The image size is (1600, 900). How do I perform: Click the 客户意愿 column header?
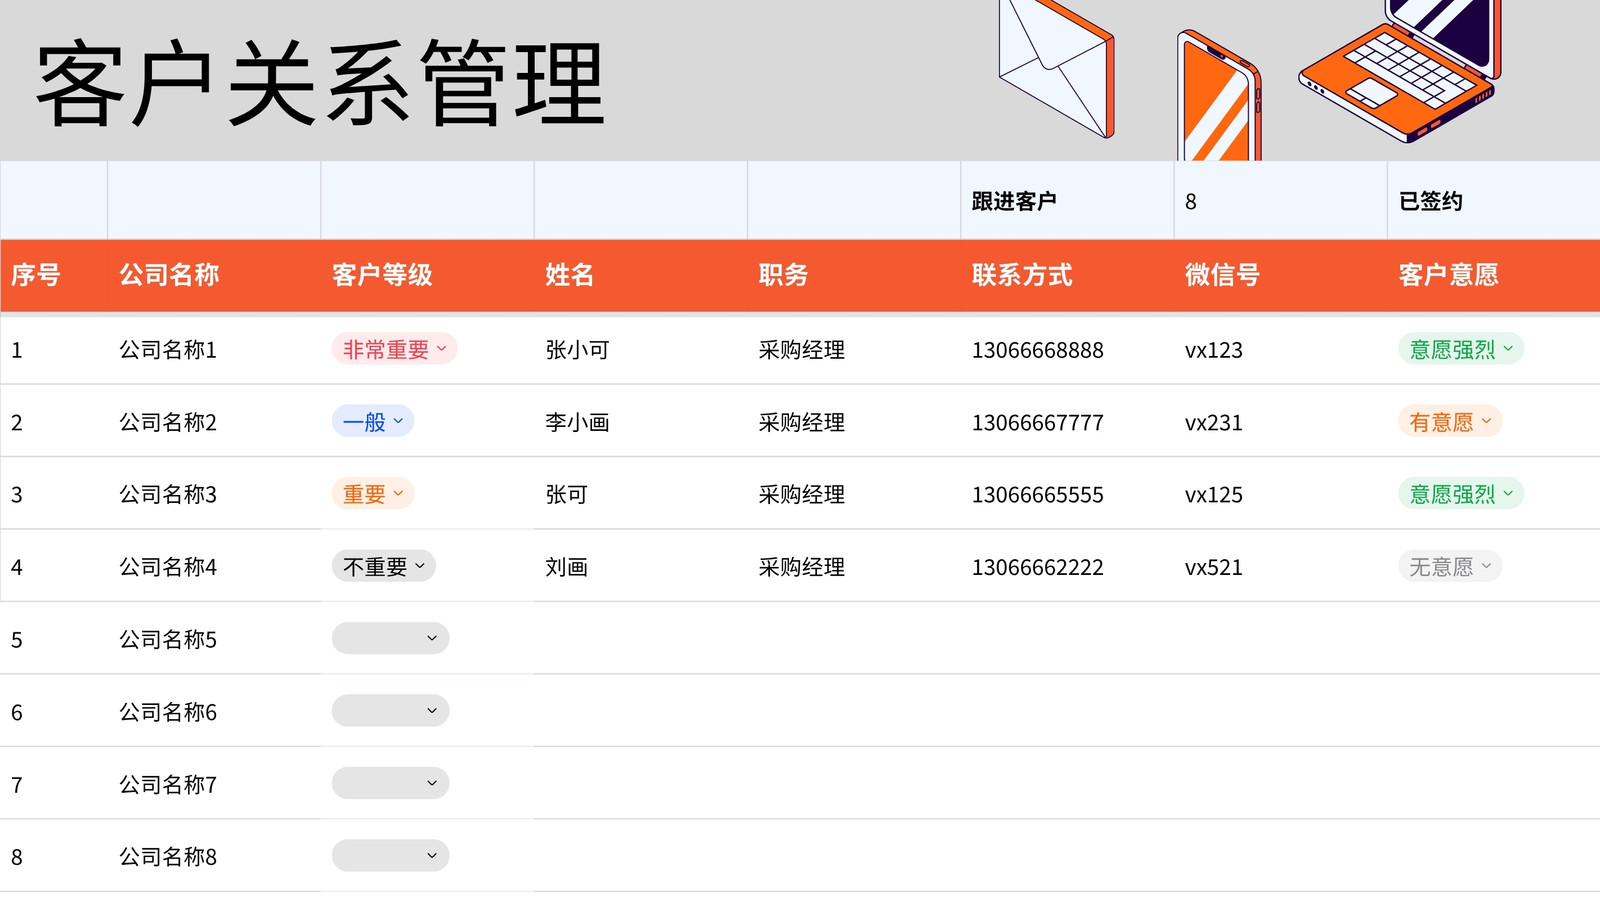1493,275
